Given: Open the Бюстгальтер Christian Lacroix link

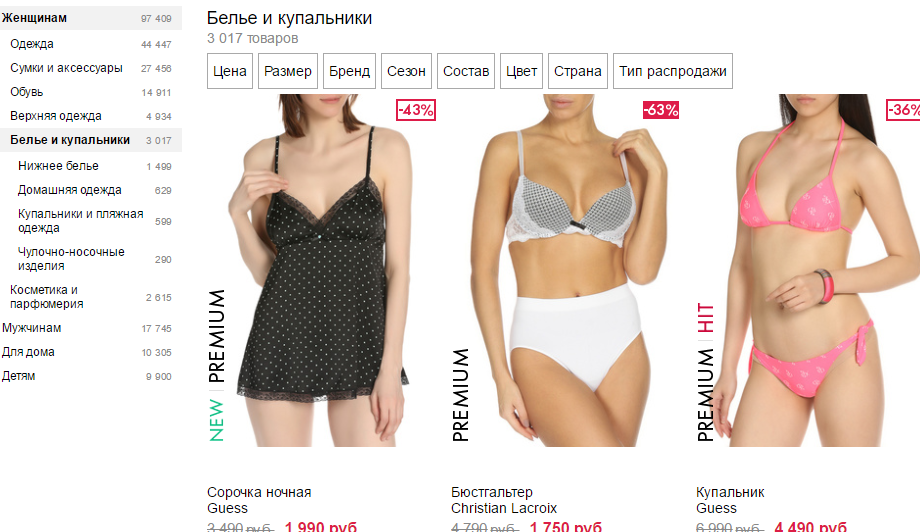Looking at the screenshot, I should coord(503,500).
